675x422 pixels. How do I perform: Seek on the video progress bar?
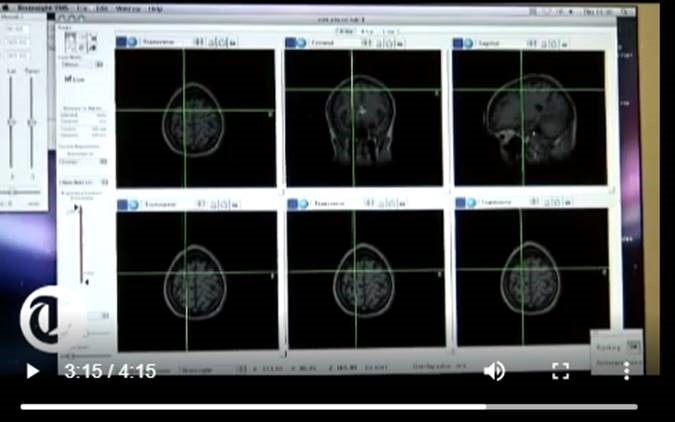(329, 406)
